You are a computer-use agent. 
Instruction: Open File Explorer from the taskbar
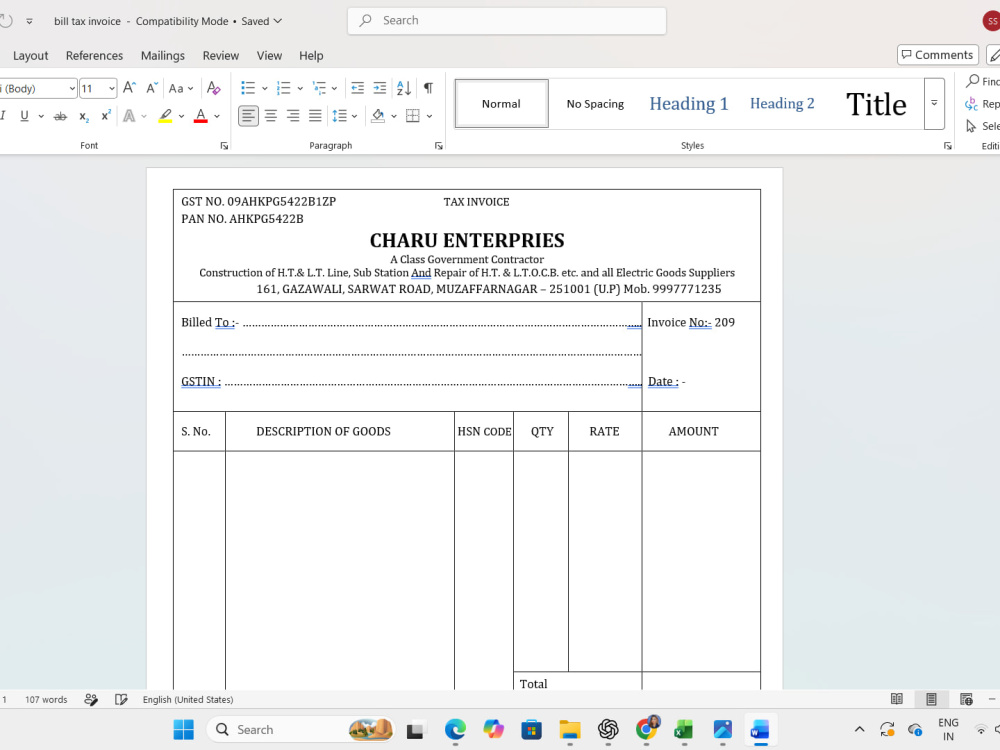pyautogui.click(x=570, y=730)
